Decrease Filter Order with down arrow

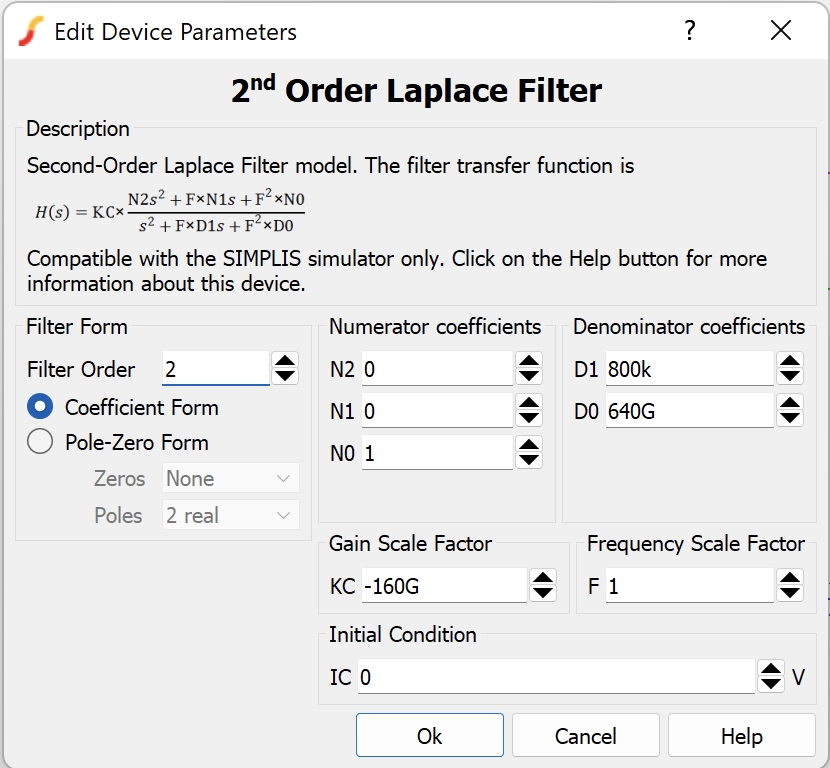pyautogui.click(x=285, y=376)
